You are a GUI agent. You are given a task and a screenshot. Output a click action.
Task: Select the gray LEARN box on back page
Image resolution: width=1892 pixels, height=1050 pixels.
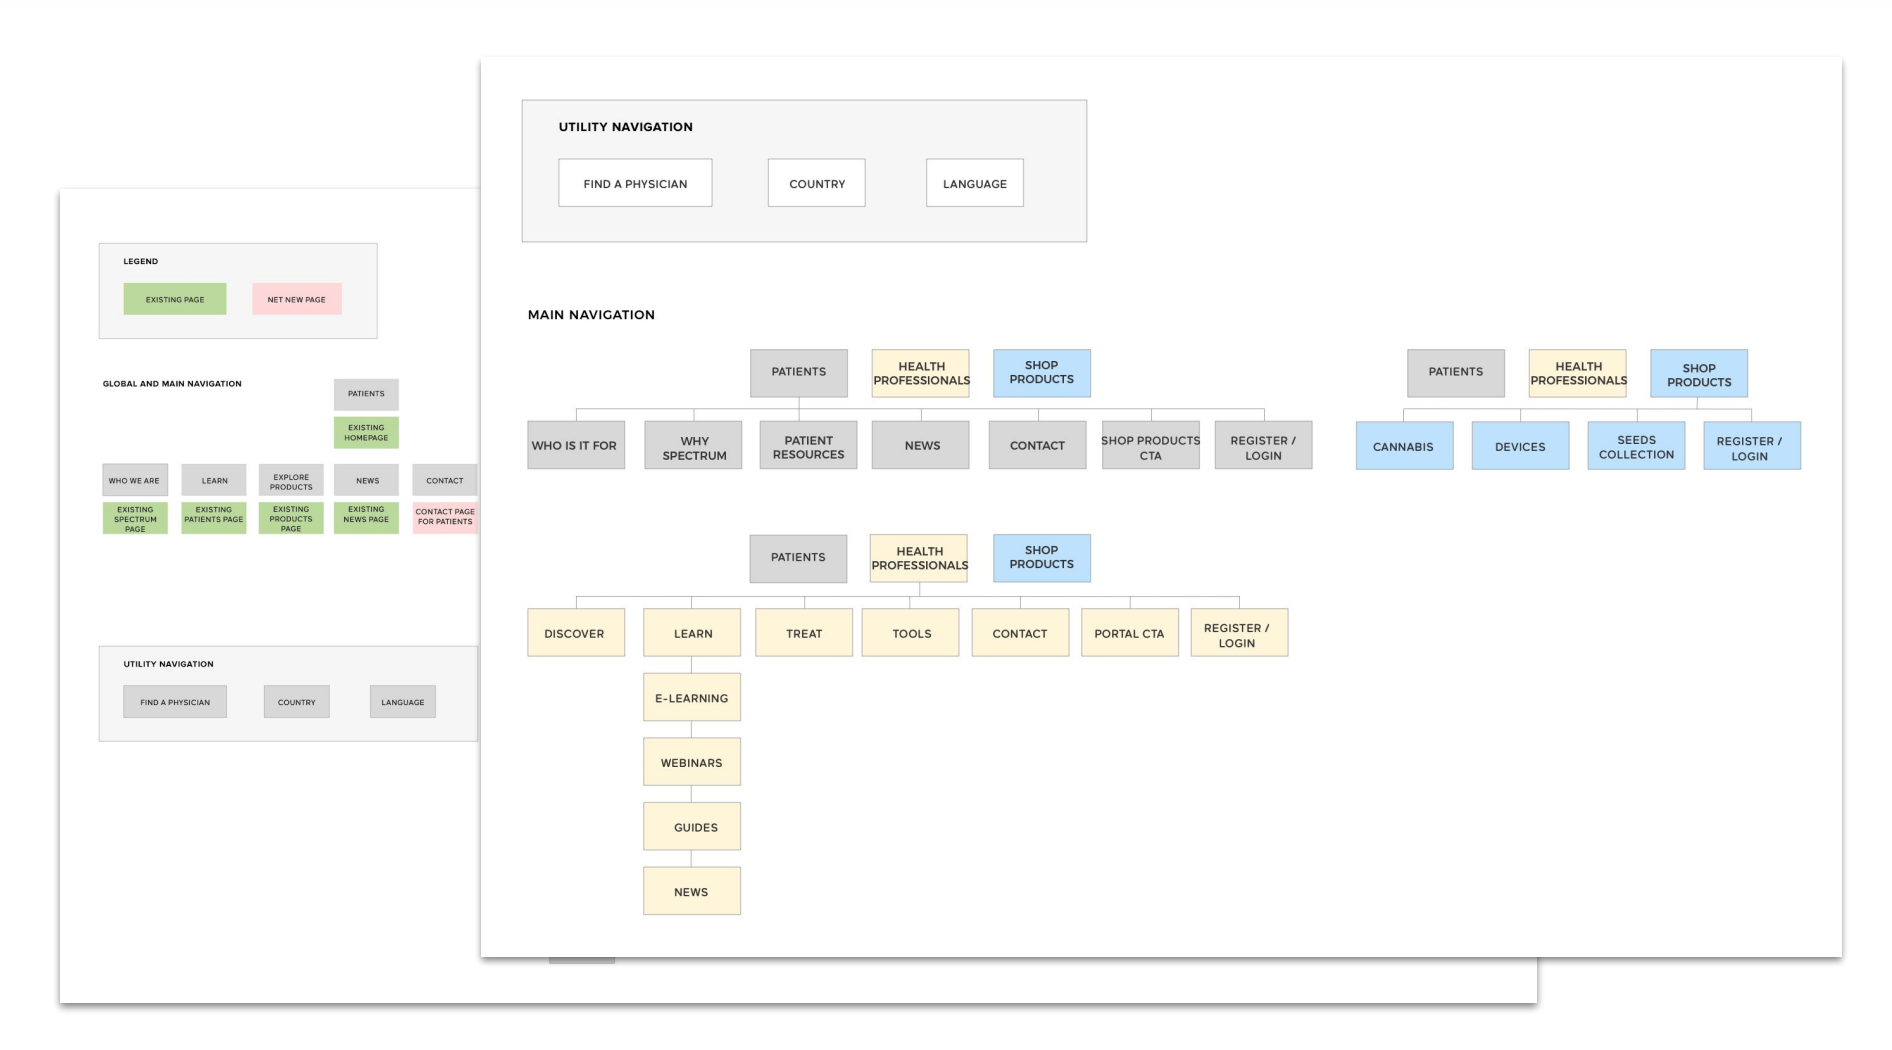(x=214, y=480)
